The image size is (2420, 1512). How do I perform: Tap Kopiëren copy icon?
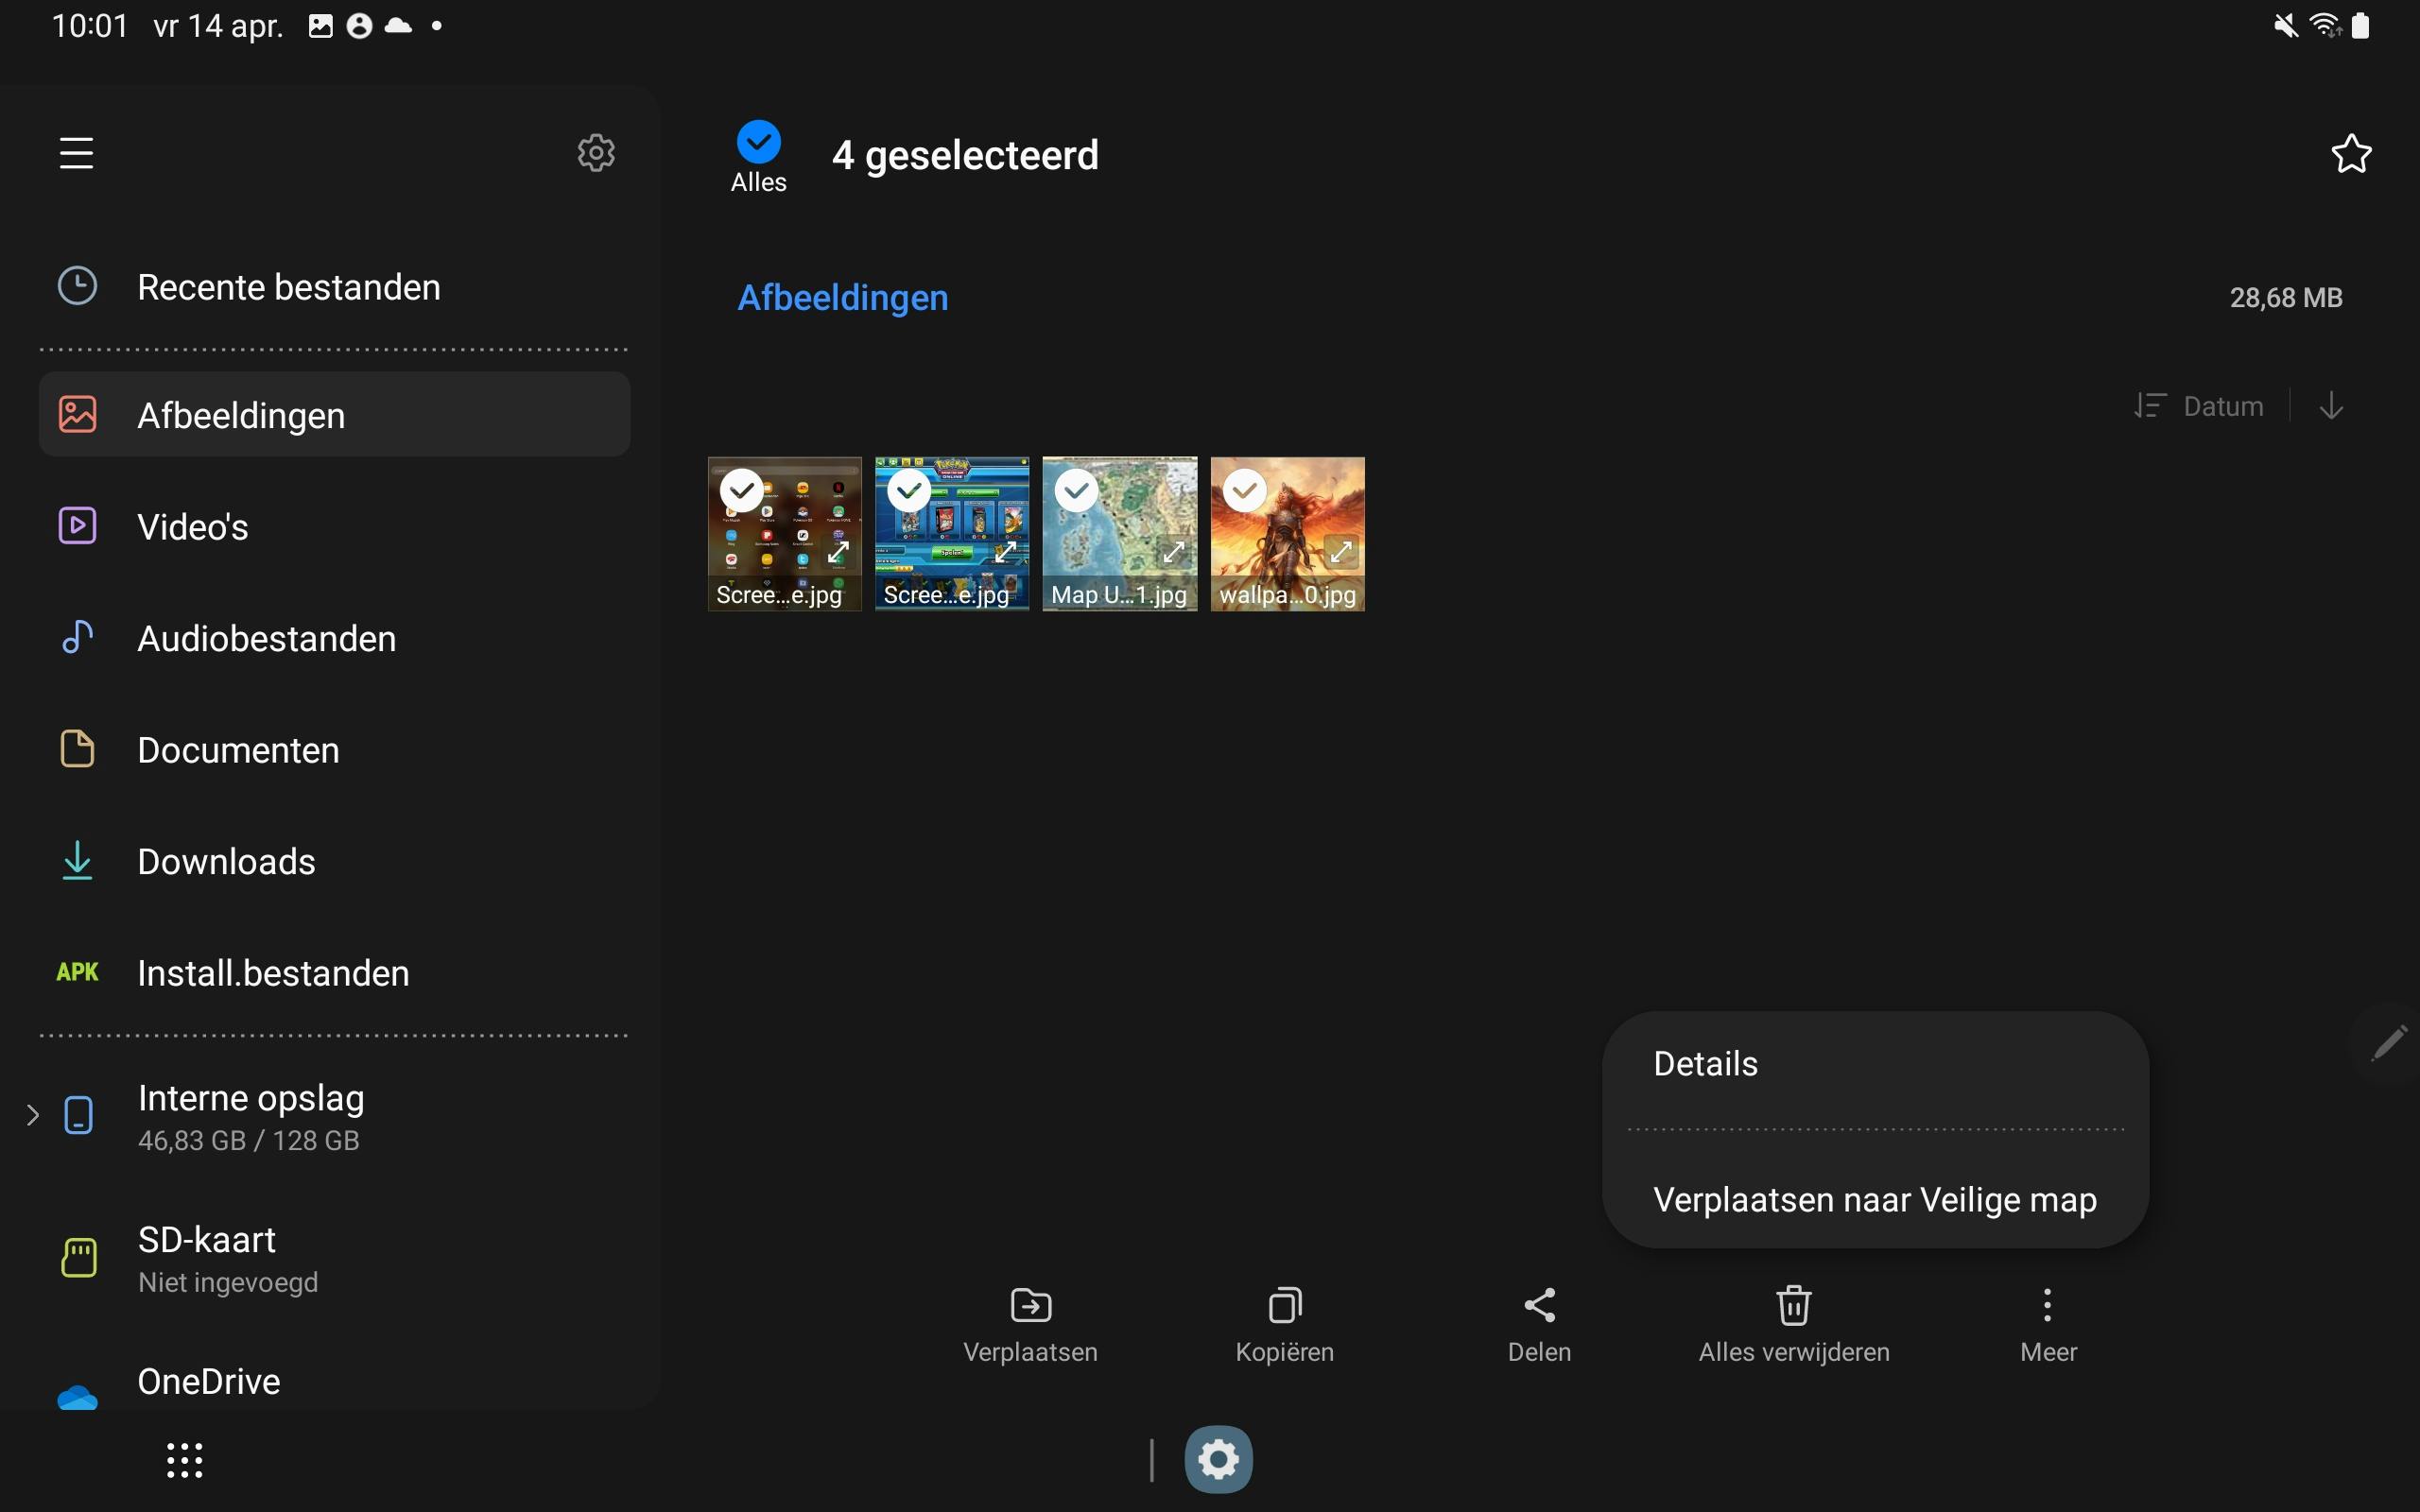pos(1284,1305)
